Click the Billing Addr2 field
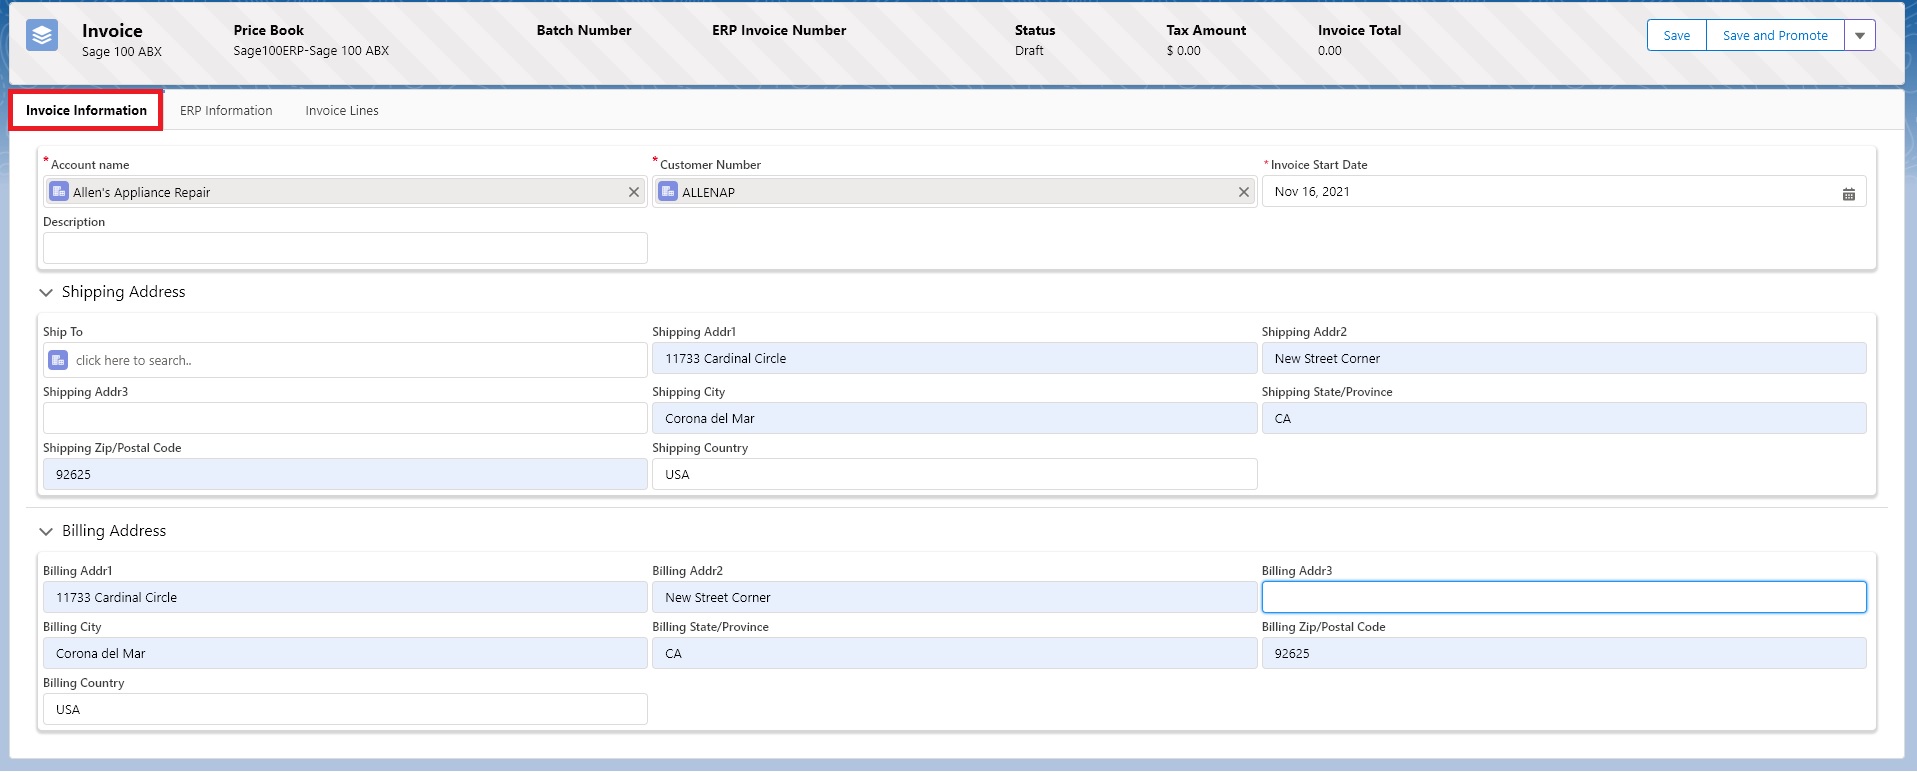Image resolution: width=1917 pixels, height=772 pixels. click(x=954, y=597)
